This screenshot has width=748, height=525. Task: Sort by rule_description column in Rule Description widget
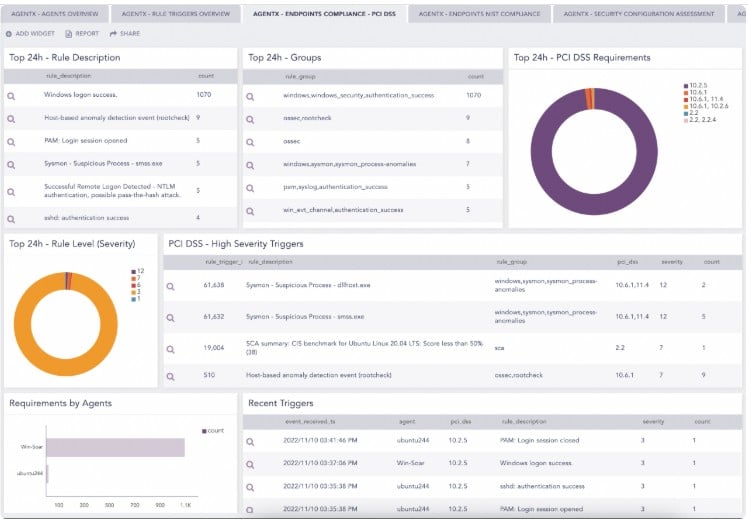coord(68,76)
